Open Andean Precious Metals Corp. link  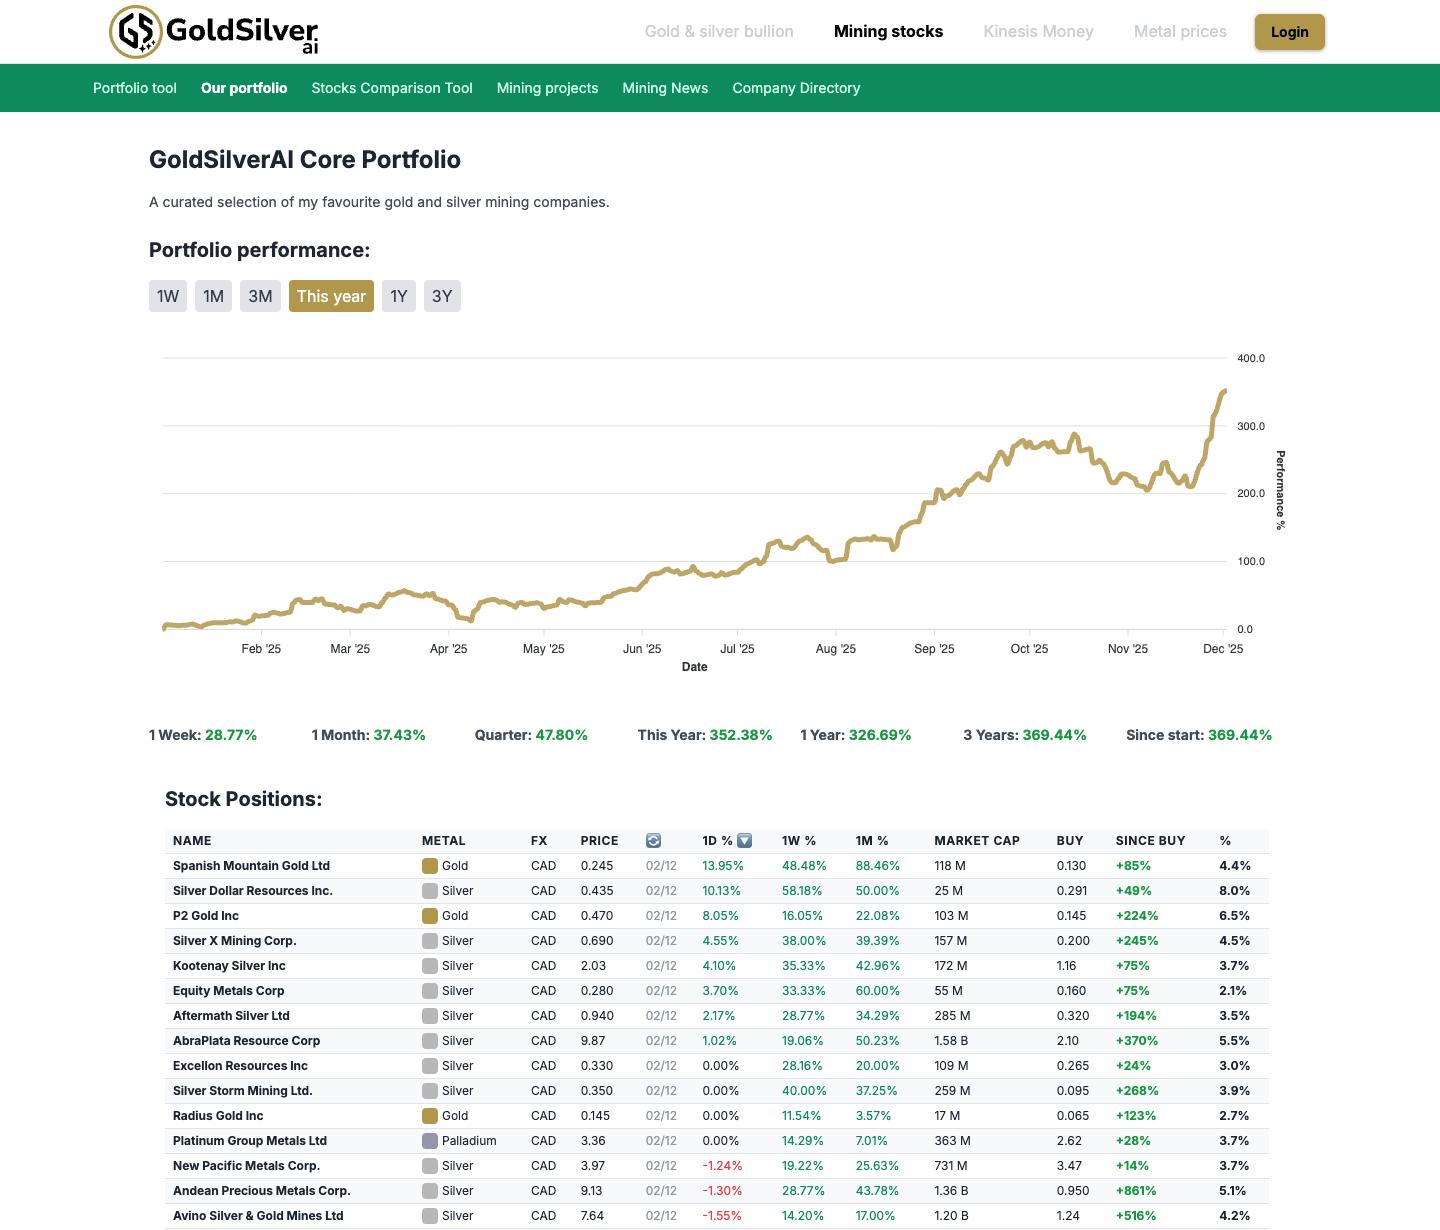tap(261, 1191)
